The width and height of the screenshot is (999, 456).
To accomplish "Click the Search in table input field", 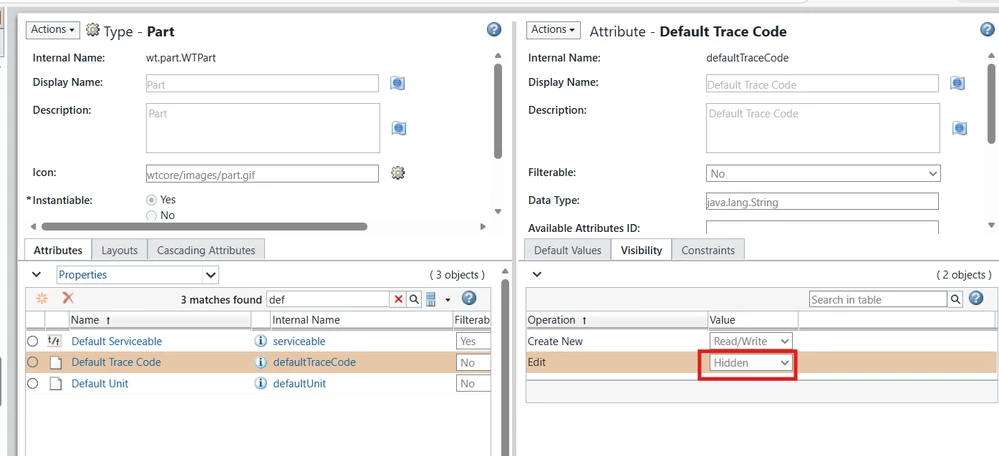I will [878, 299].
